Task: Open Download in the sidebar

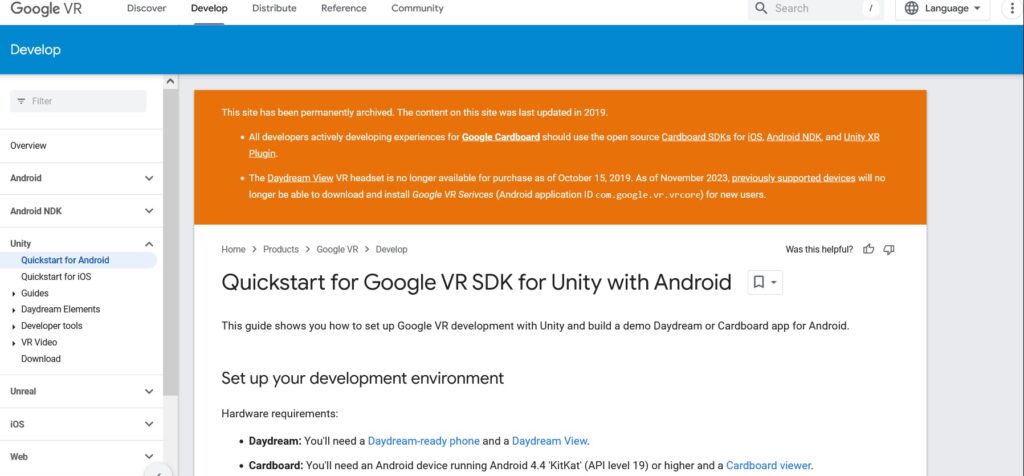Action: pyautogui.click(x=40, y=359)
